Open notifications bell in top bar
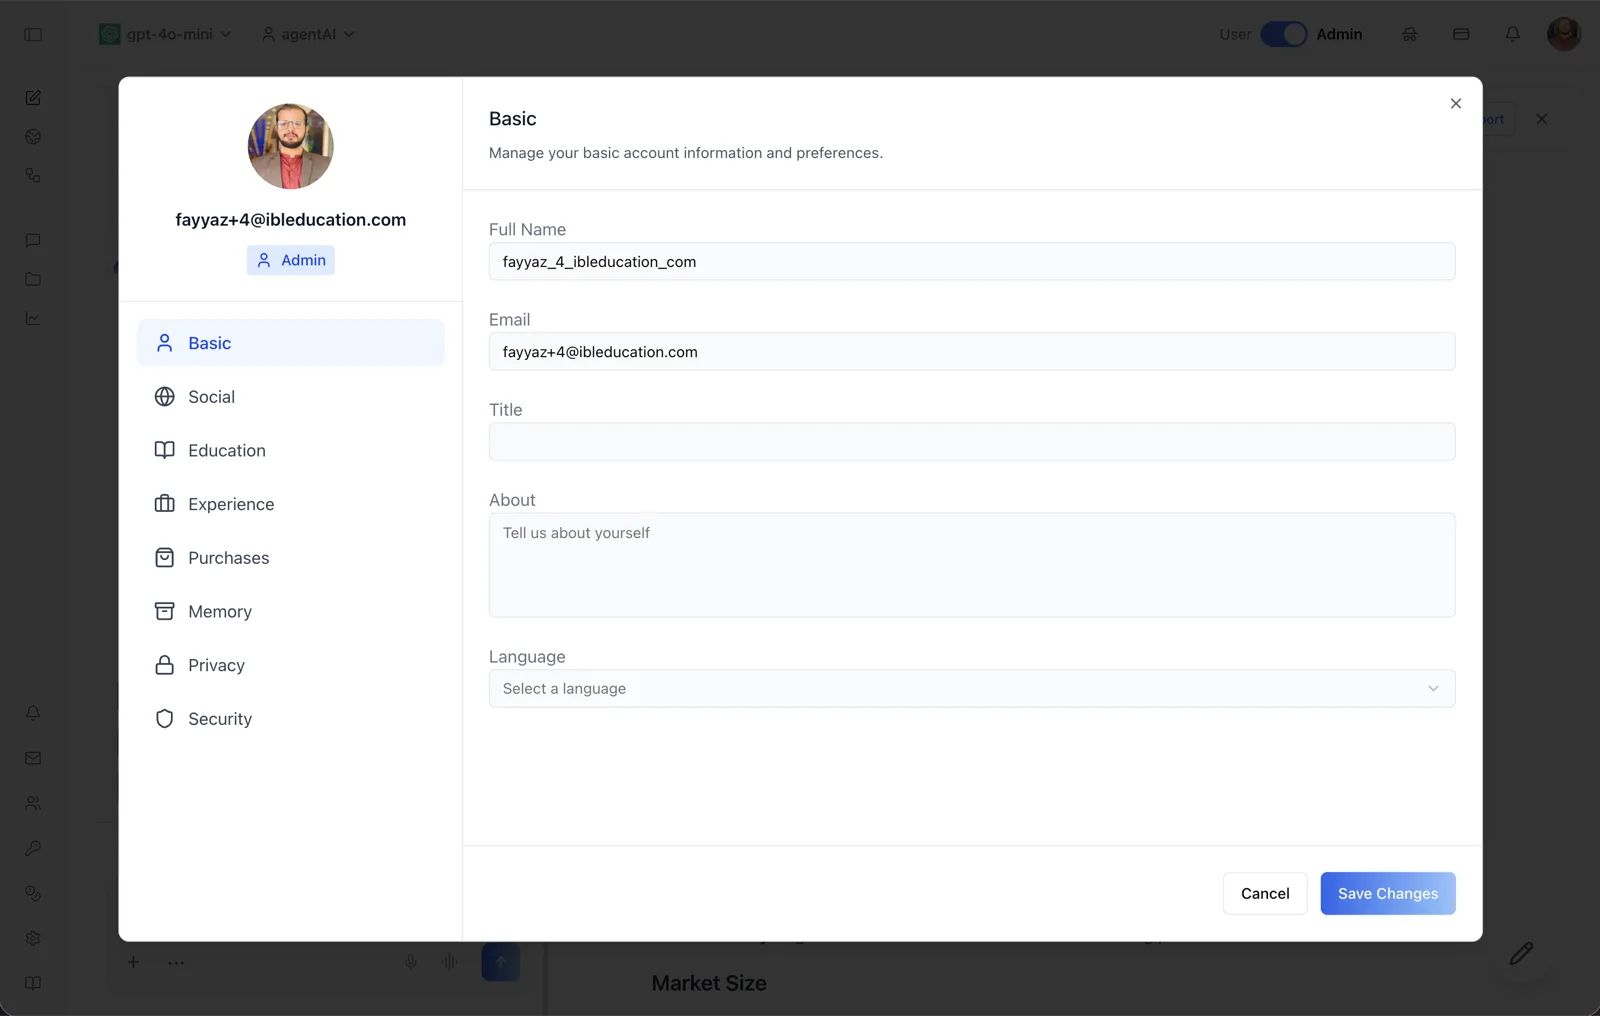 1512,34
